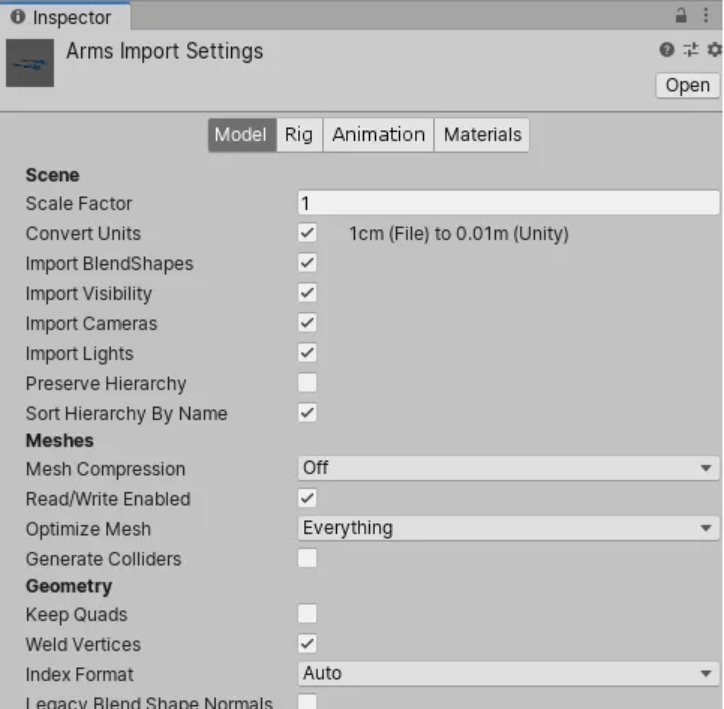
Task: Choose Index Format from its dropdown
Action: tap(508, 674)
